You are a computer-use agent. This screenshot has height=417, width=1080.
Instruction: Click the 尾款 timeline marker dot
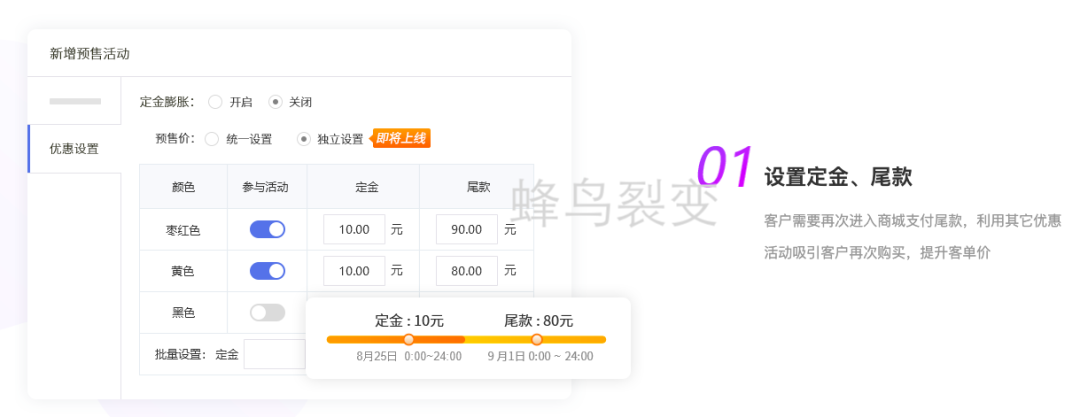click(537, 340)
